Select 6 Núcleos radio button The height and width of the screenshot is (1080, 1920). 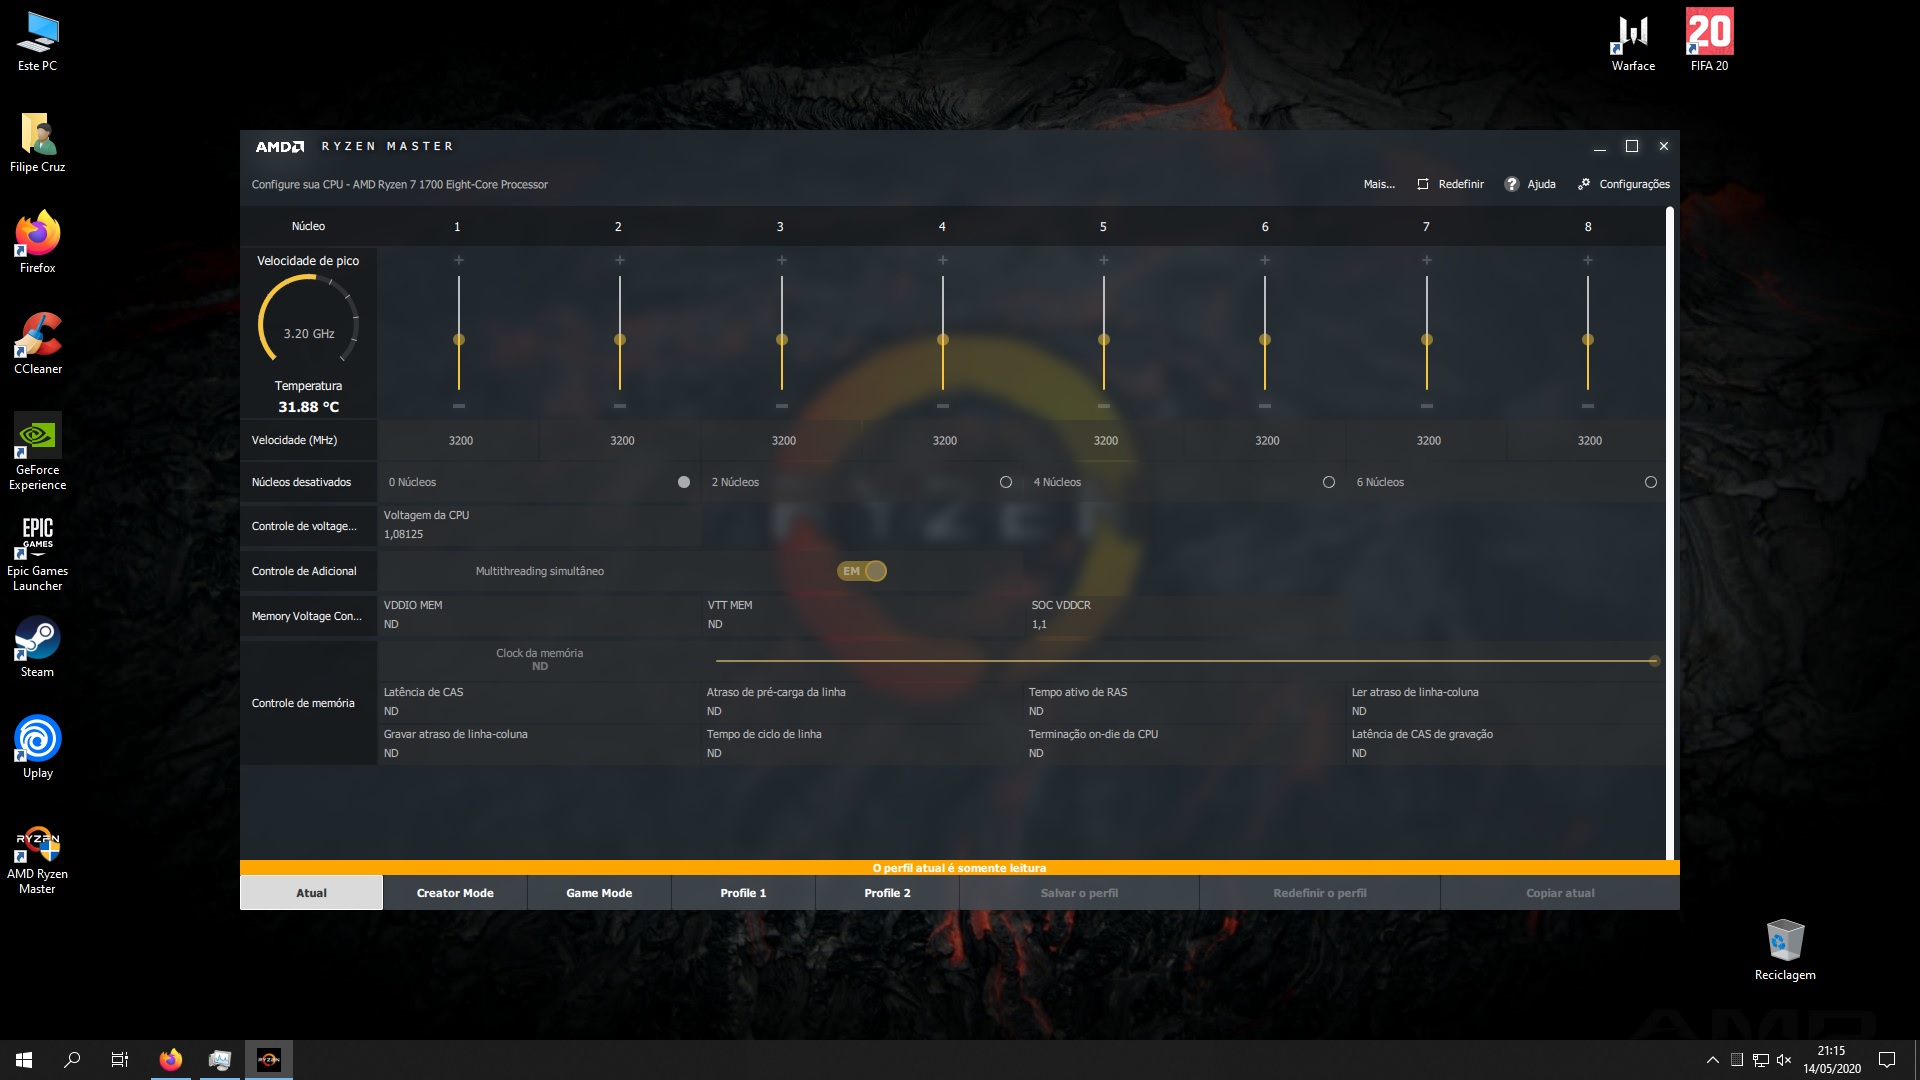click(1651, 482)
